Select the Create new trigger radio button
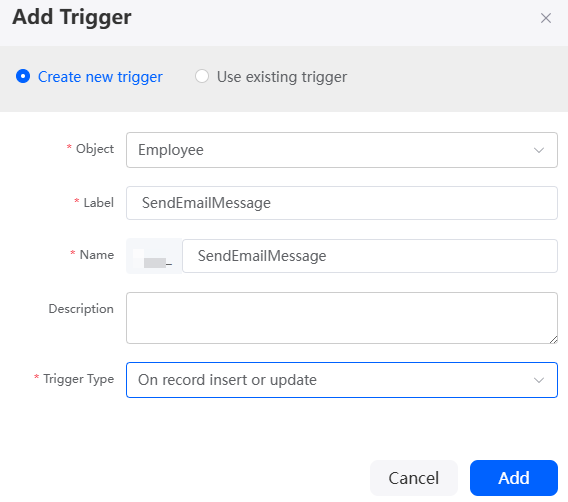Screen dimensions: 568x502 [23, 76]
